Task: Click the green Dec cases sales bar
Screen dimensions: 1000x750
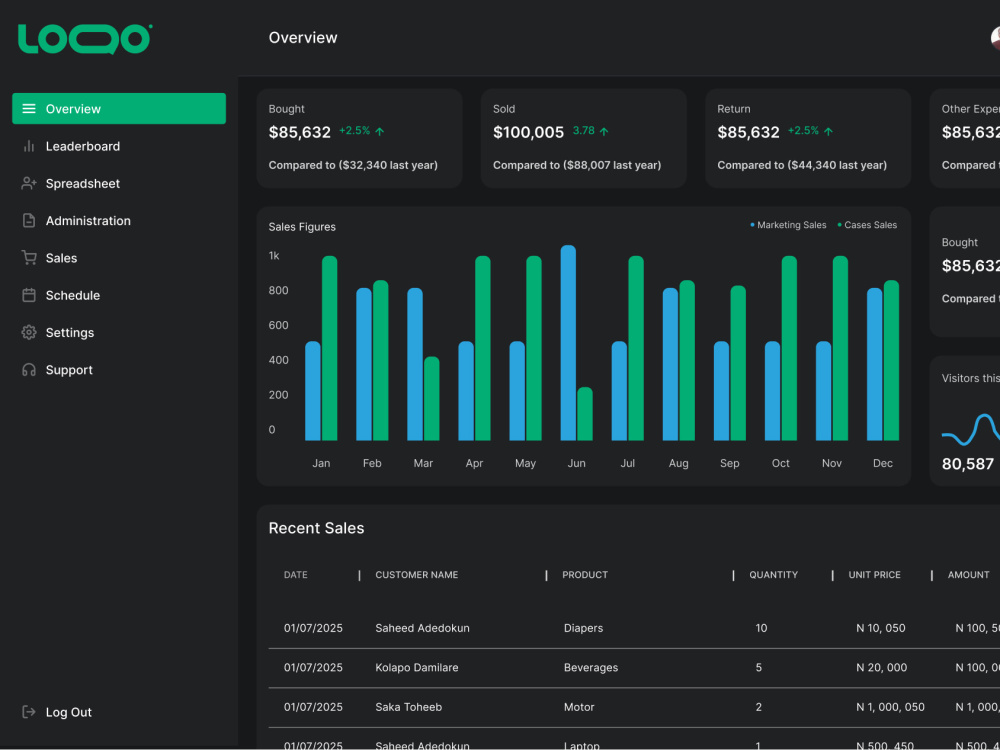Action: (892, 360)
